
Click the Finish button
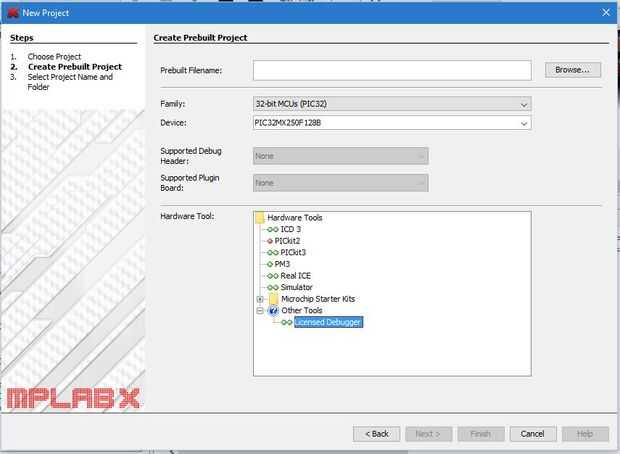(481, 434)
